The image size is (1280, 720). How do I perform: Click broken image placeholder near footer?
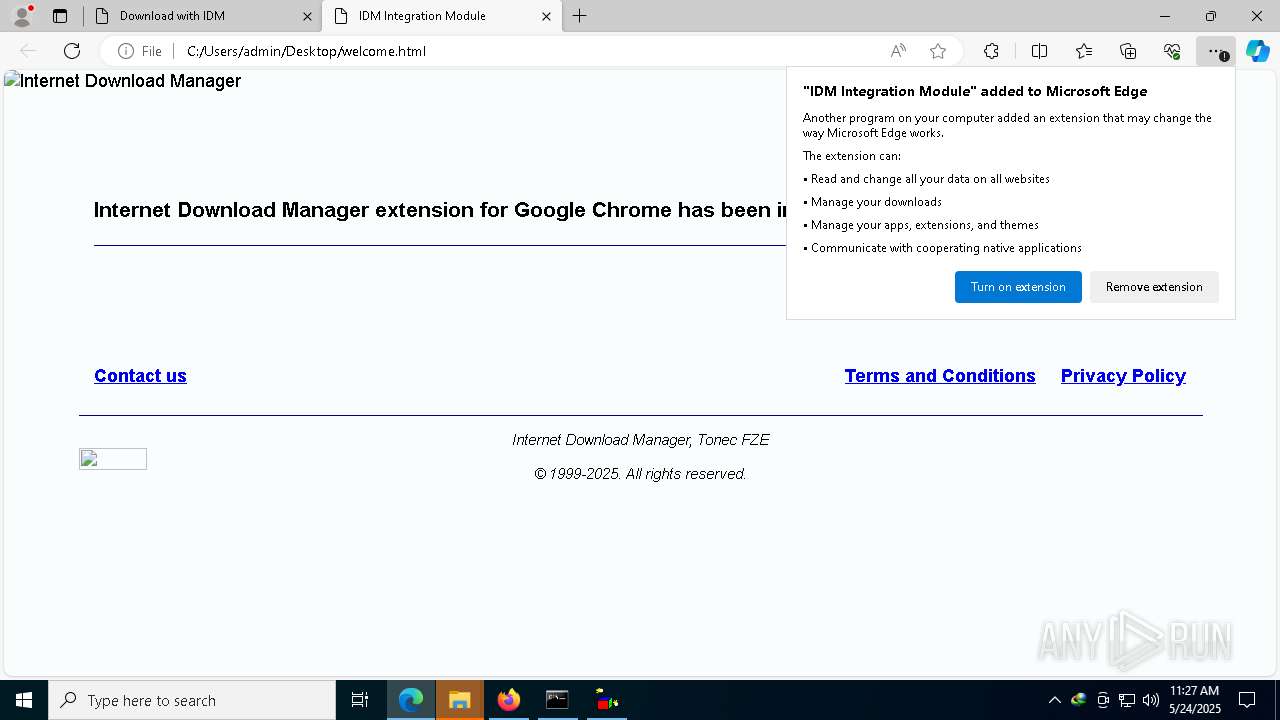113,459
